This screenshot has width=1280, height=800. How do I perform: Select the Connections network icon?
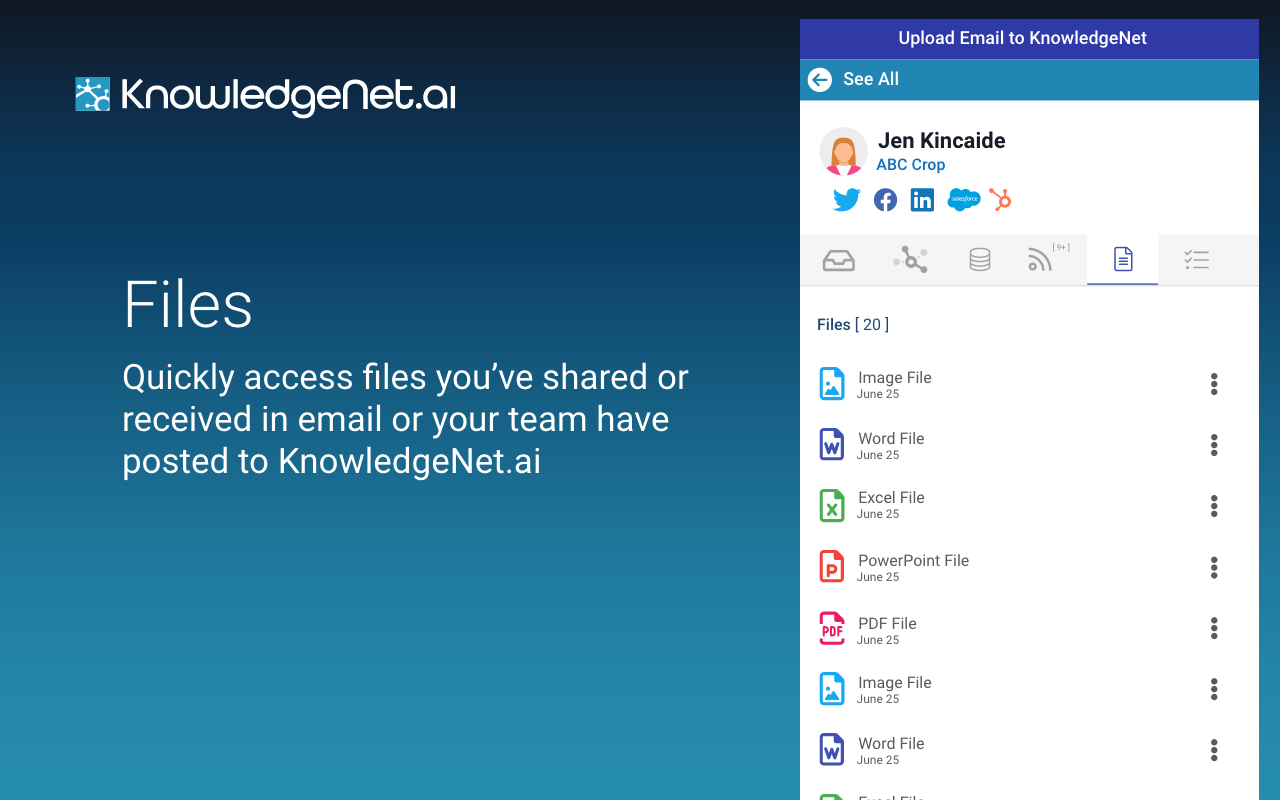click(x=910, y=260)
